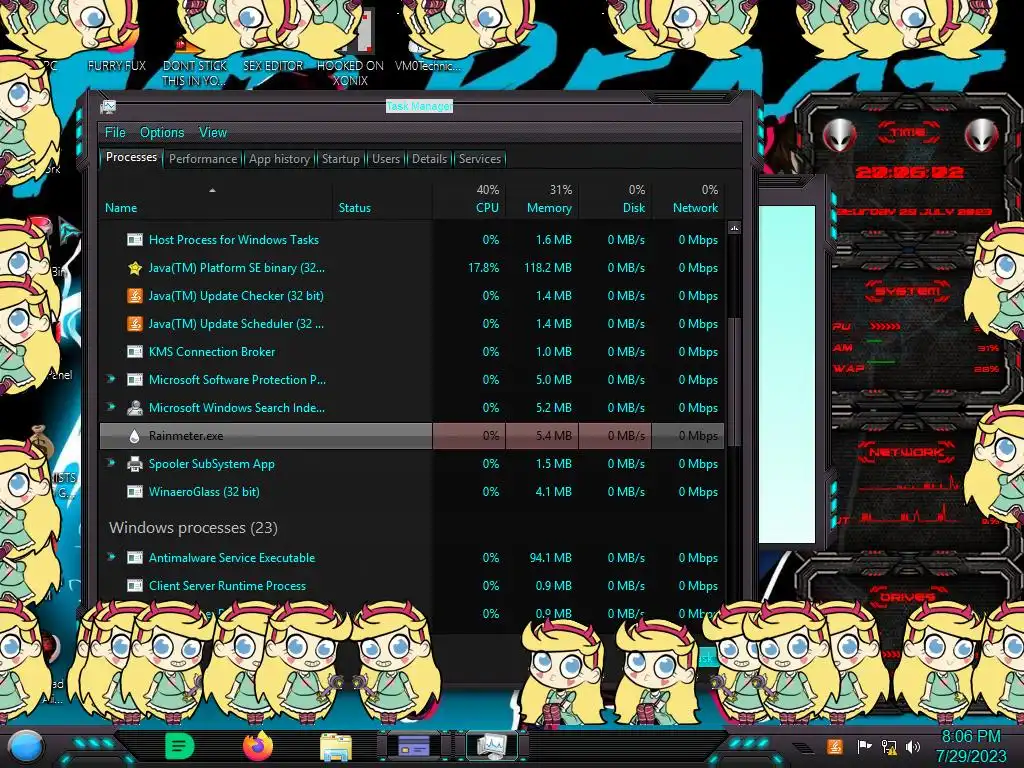1024x768 pixels.
Task: Click the right alien head on Rainmeter widget
Action: [x=981, y=135]
